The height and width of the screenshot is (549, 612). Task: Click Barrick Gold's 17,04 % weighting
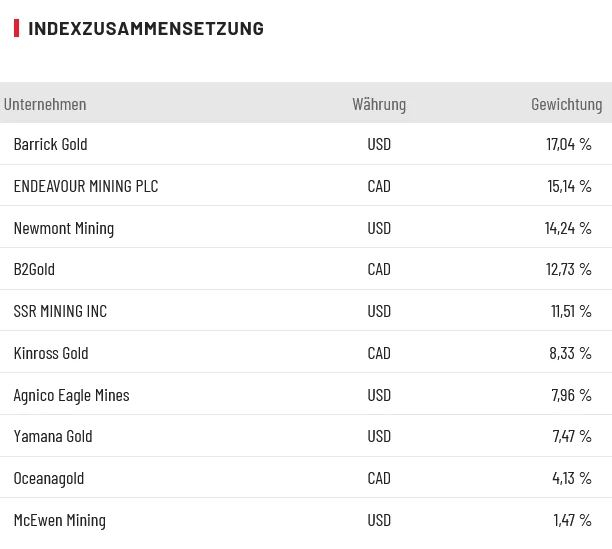pyautogui.click(x=568, y=144)
